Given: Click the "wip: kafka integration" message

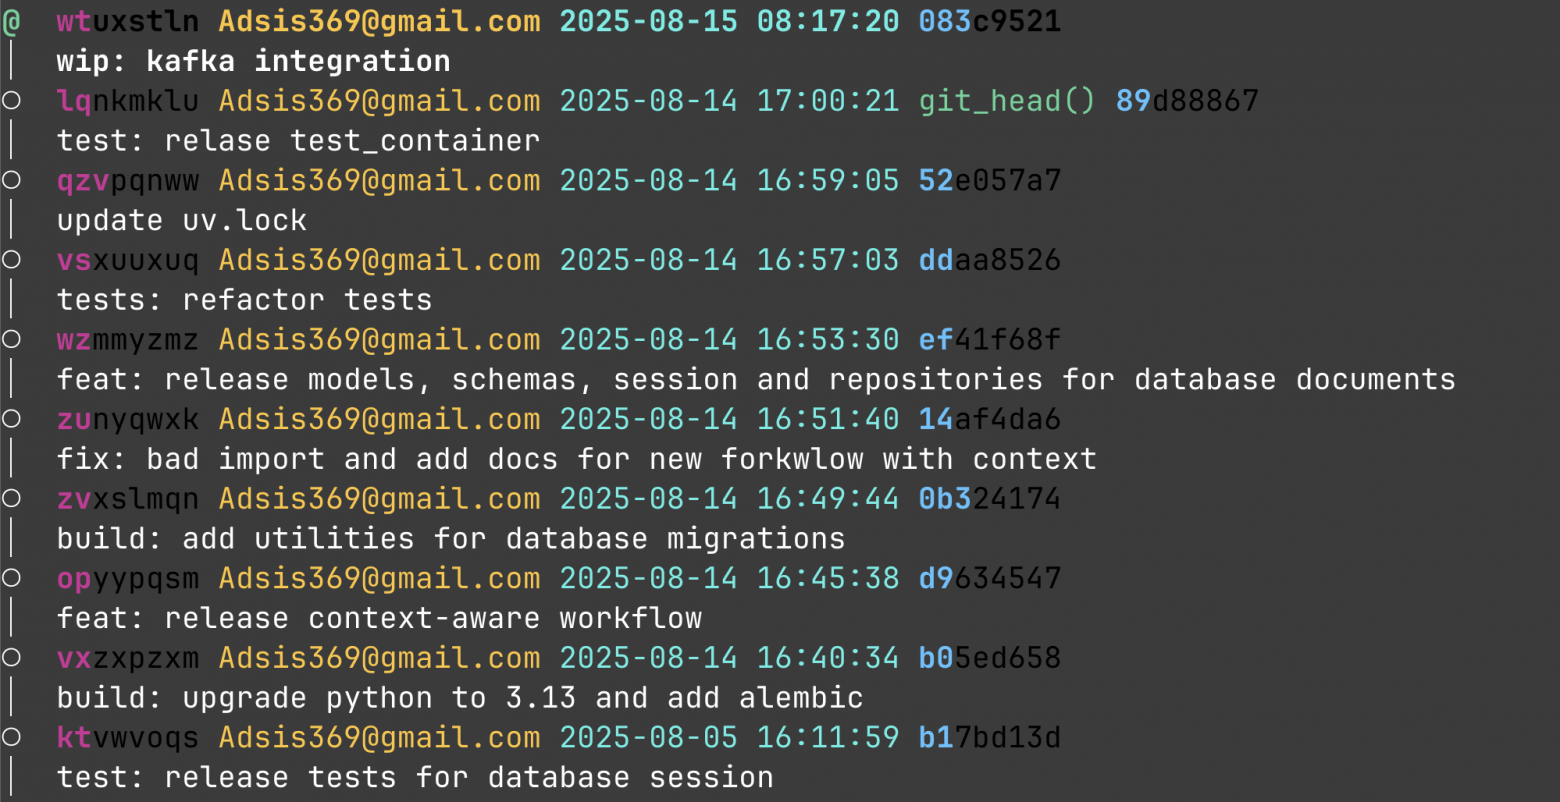Looking at the screenshot, I should pyautogui.click(x=253, y=61).
